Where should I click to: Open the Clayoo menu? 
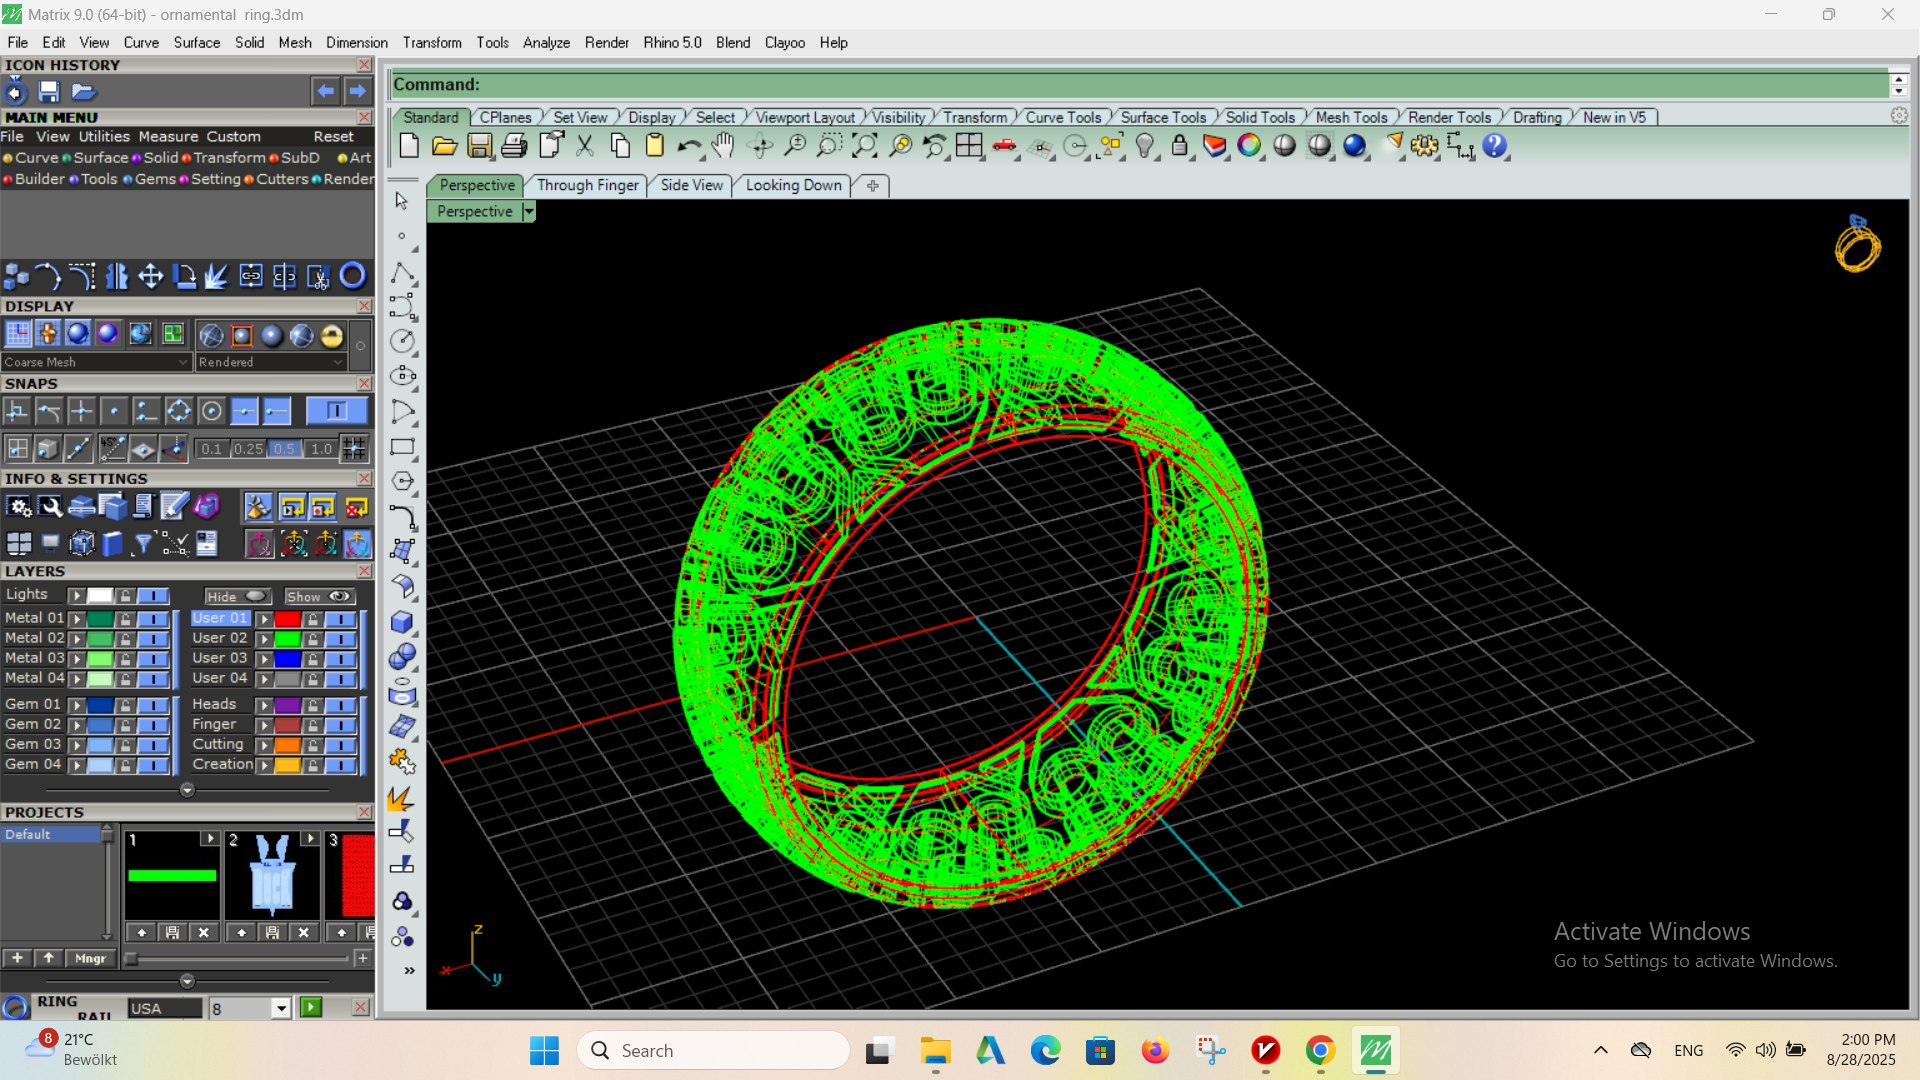785,42
